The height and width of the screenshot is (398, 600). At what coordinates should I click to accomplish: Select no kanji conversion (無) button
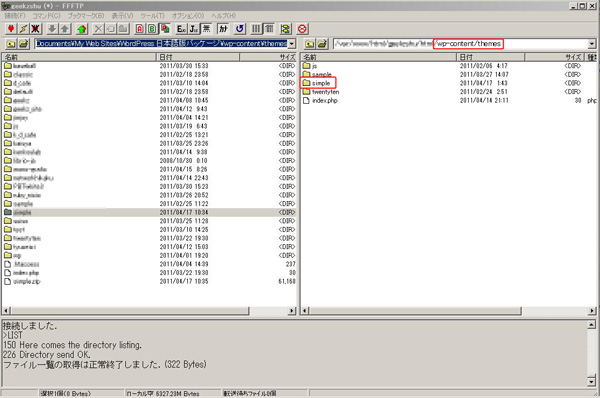(206, 29)
